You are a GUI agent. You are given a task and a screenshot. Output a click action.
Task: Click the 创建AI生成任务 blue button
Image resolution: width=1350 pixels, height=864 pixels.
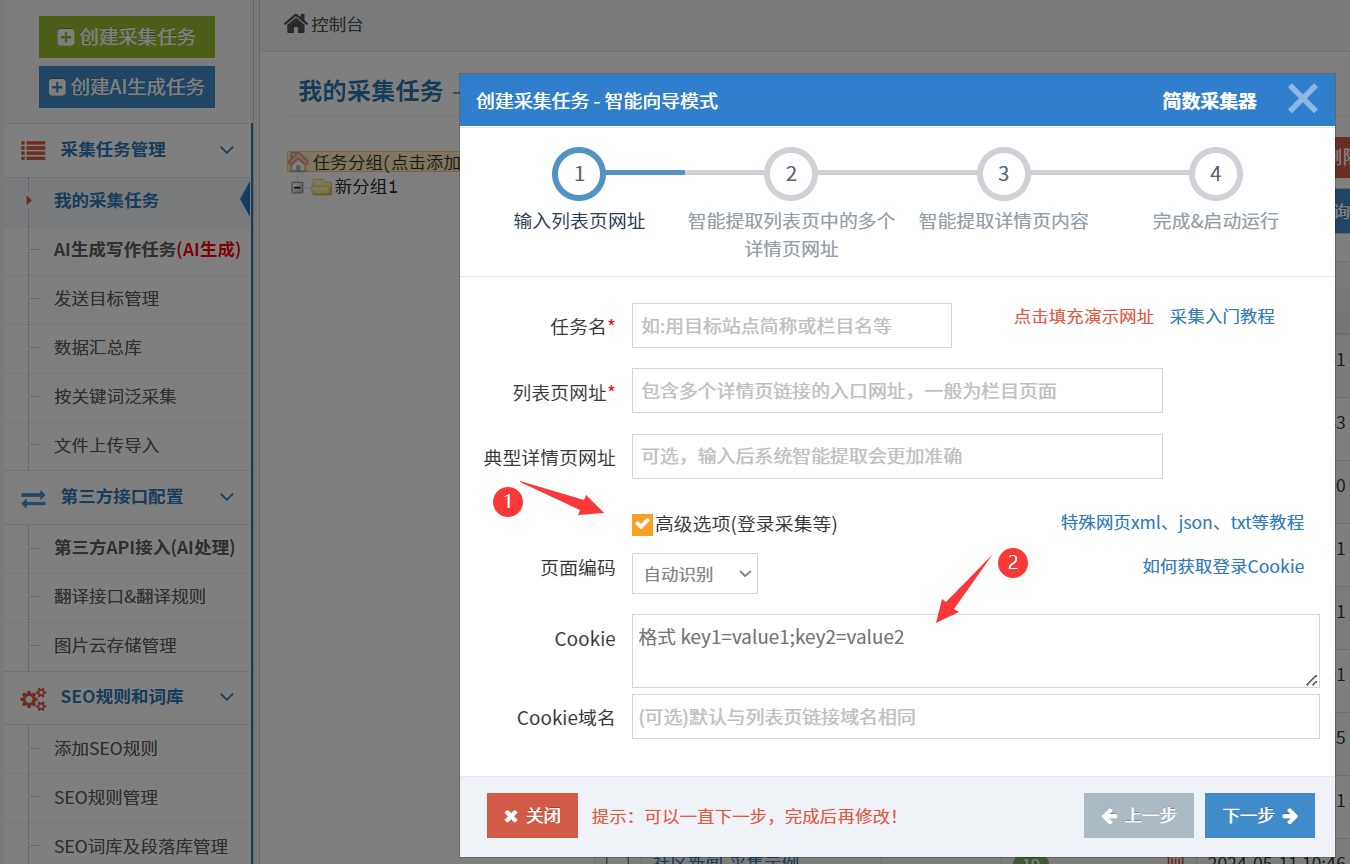tap(127, 87)
